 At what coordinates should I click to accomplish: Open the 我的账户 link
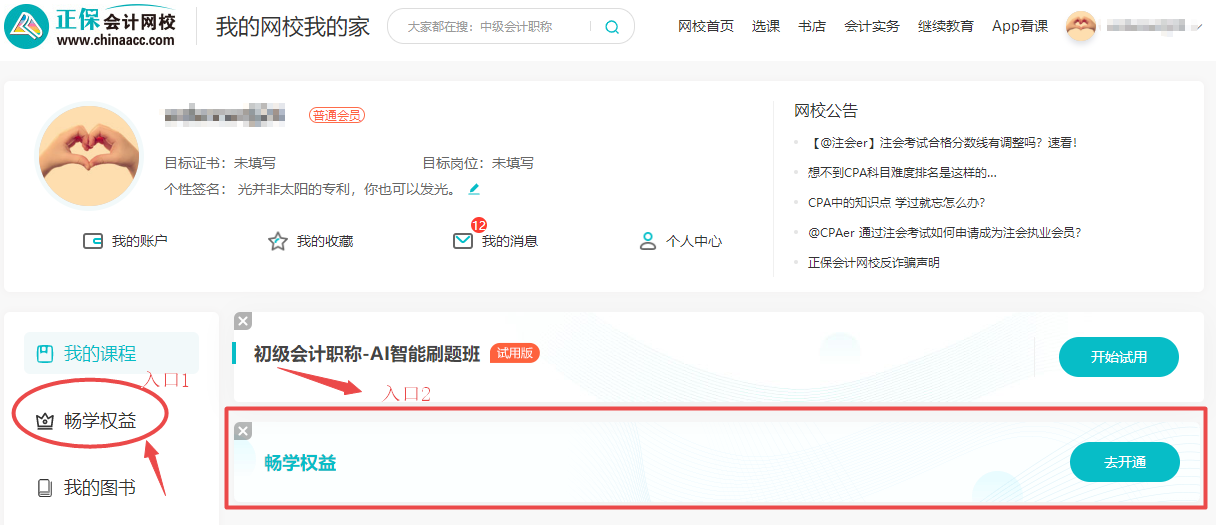pos(140,241)
